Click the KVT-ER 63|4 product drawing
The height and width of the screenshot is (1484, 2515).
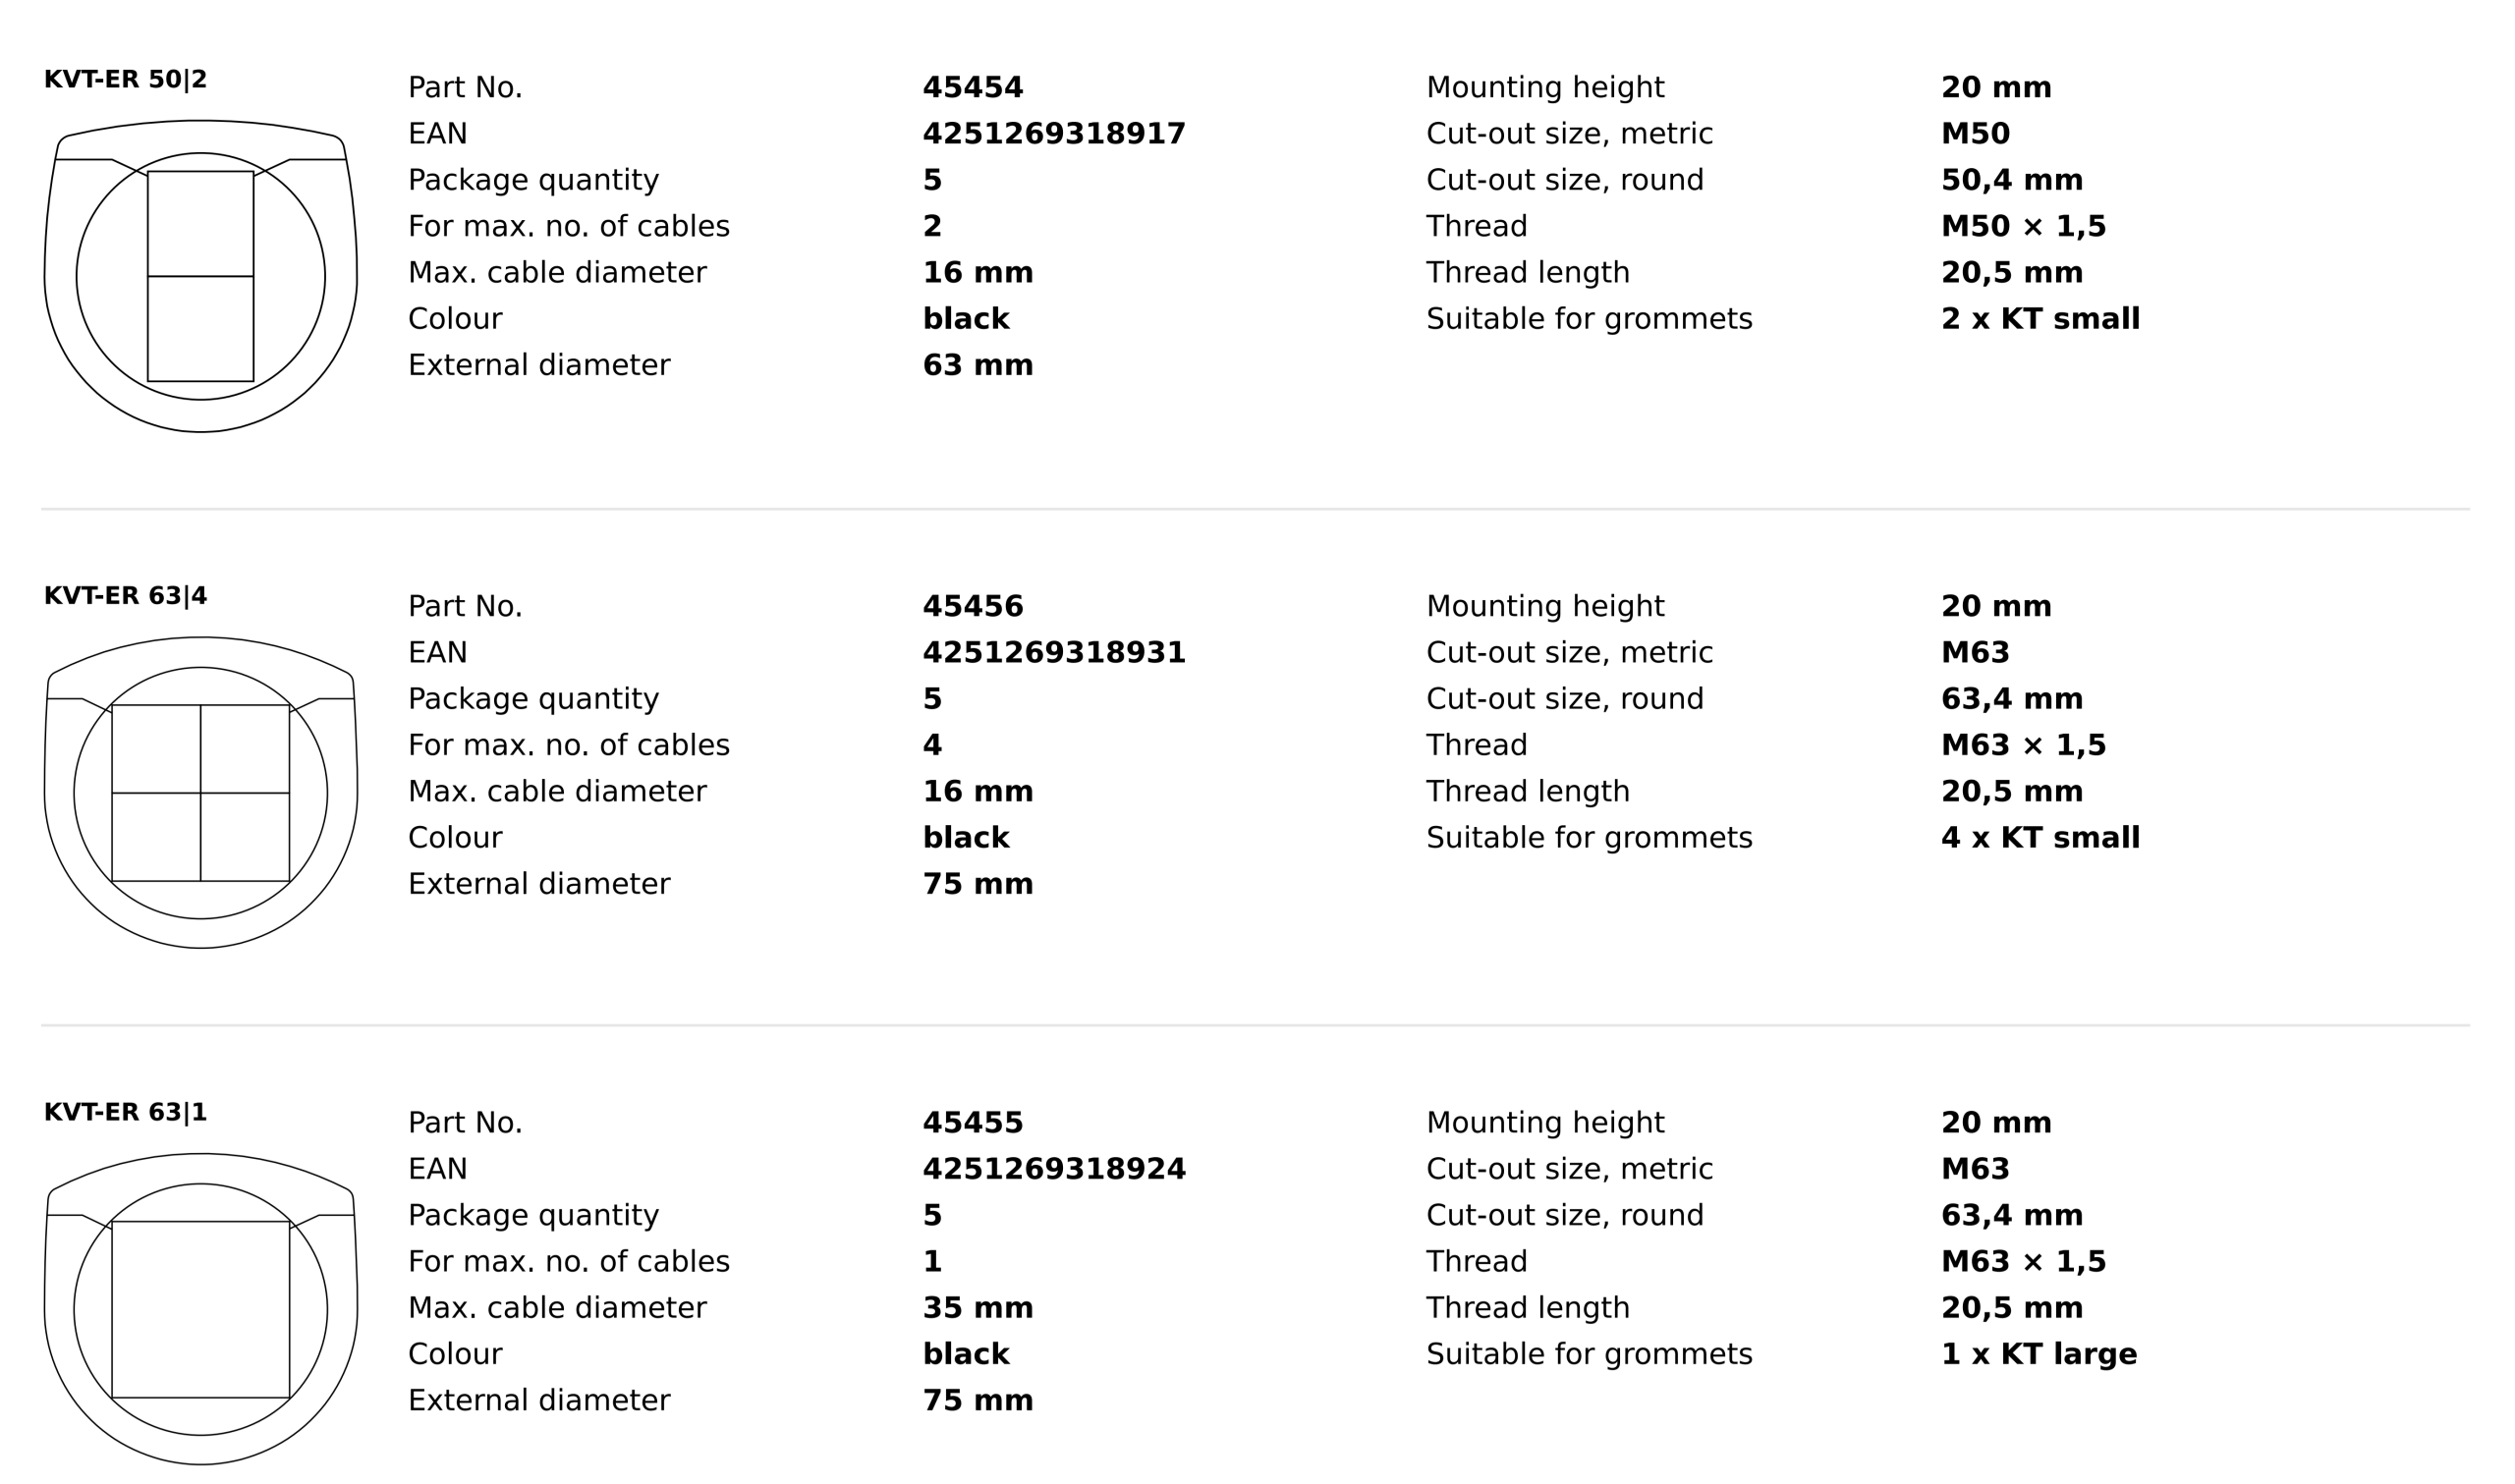[200, 792]
